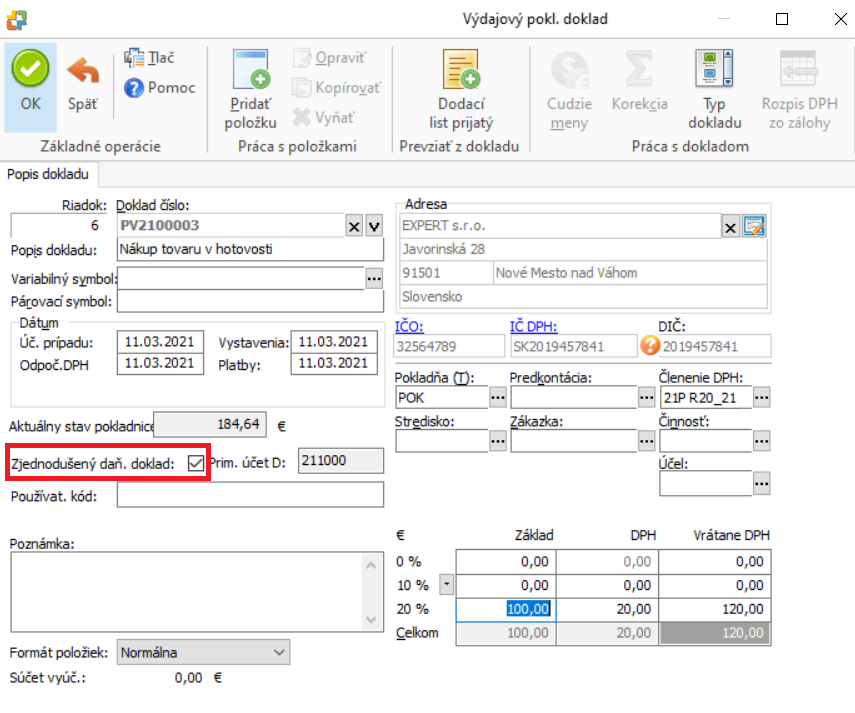Click Rozpis DPH zo zálohy
The height and width of the screenshot is (713, 855).
(799, 89)
